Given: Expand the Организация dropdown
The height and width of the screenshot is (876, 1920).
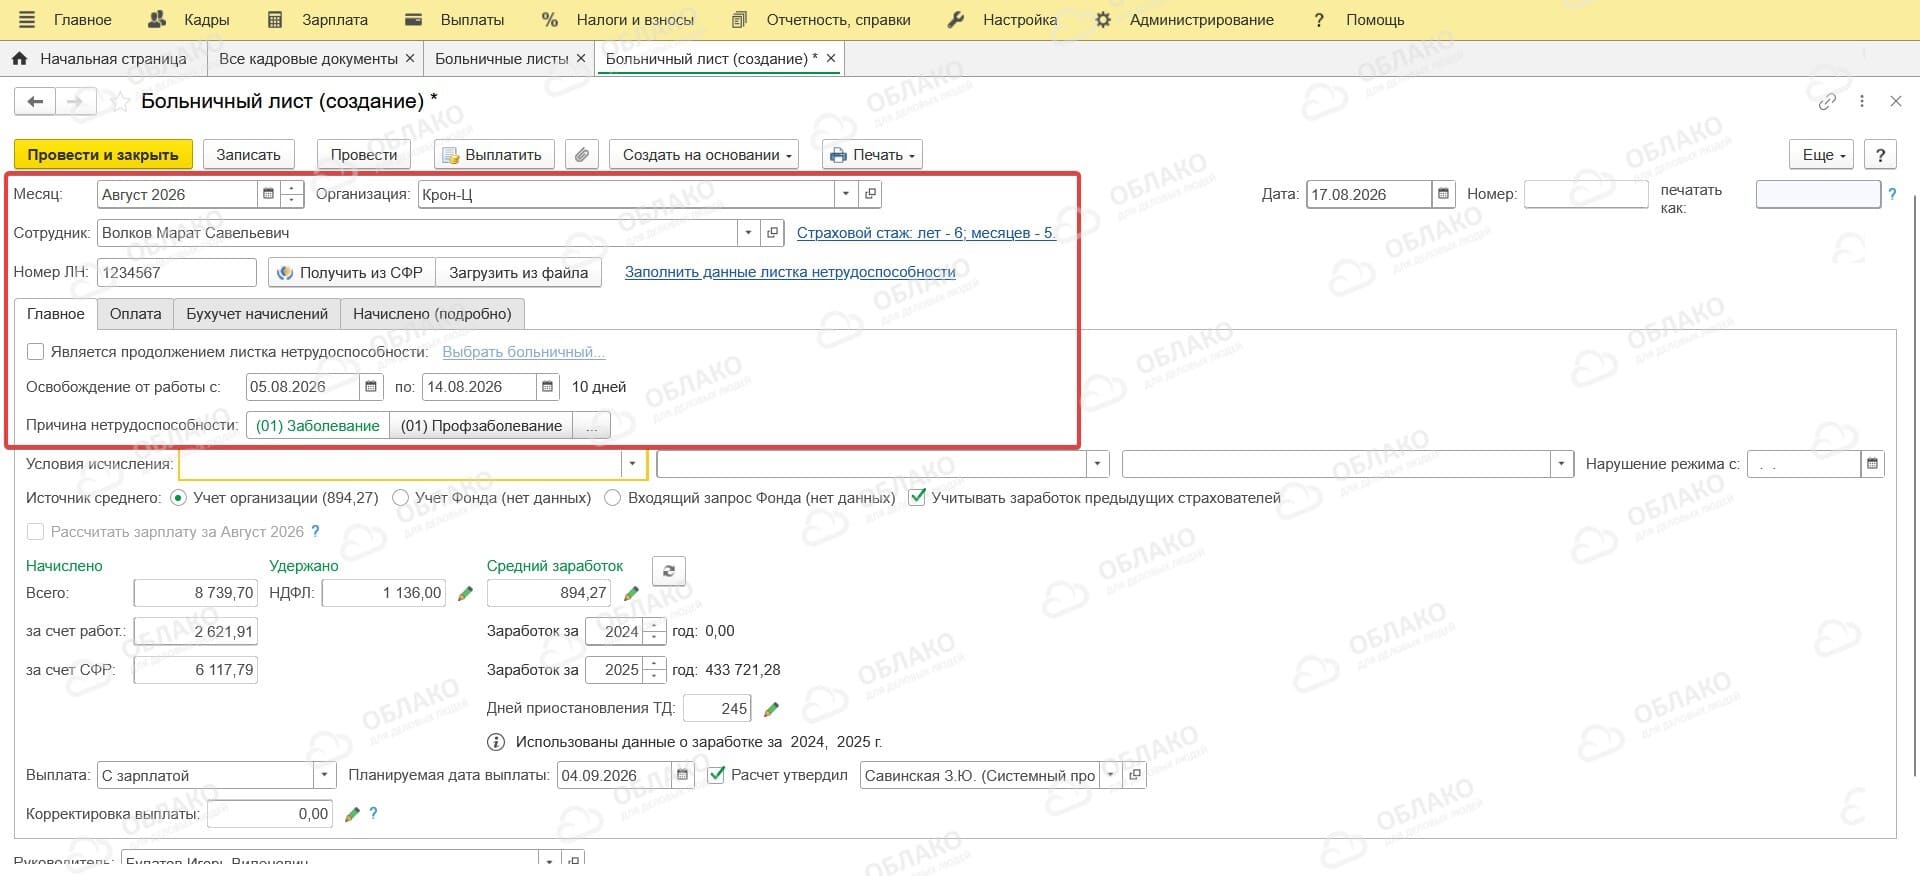Looking at the screenshot, I should 846,194.
